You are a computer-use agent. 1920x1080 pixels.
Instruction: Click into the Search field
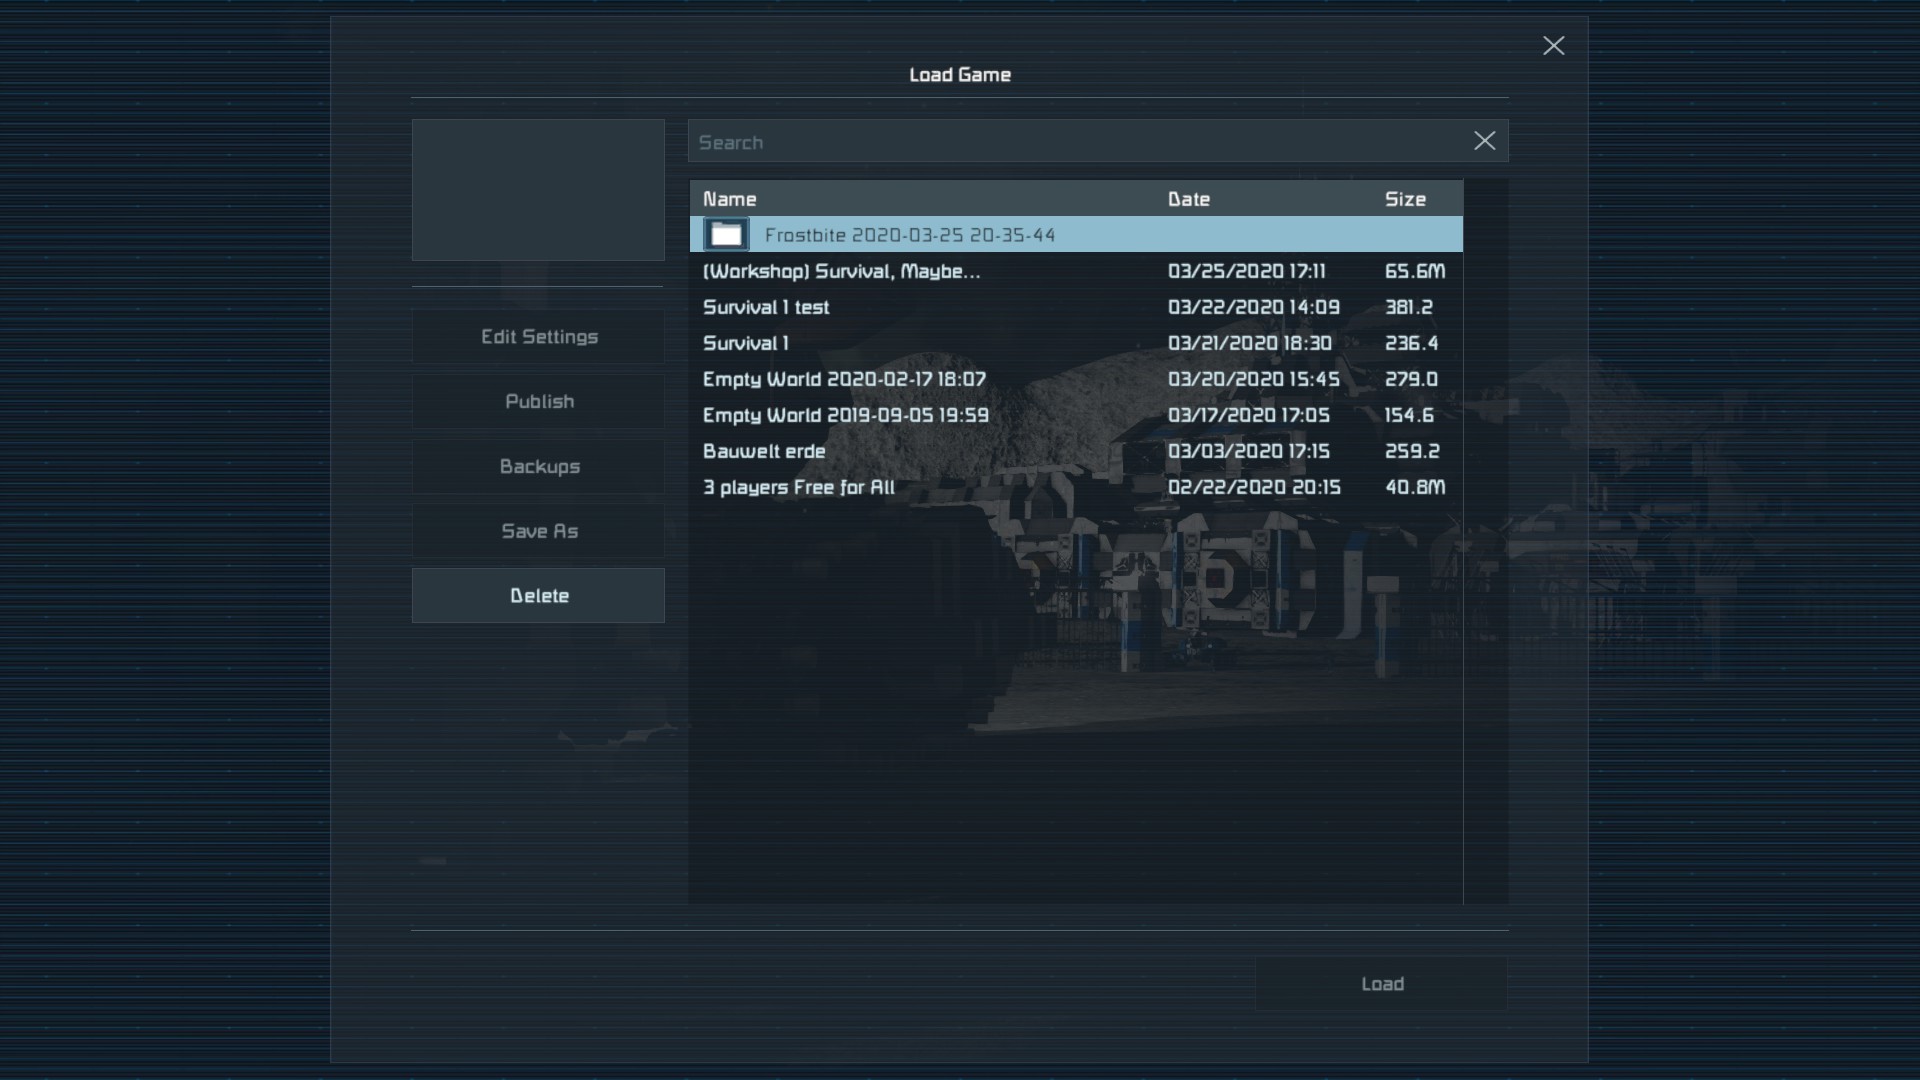coord(1075,142)
